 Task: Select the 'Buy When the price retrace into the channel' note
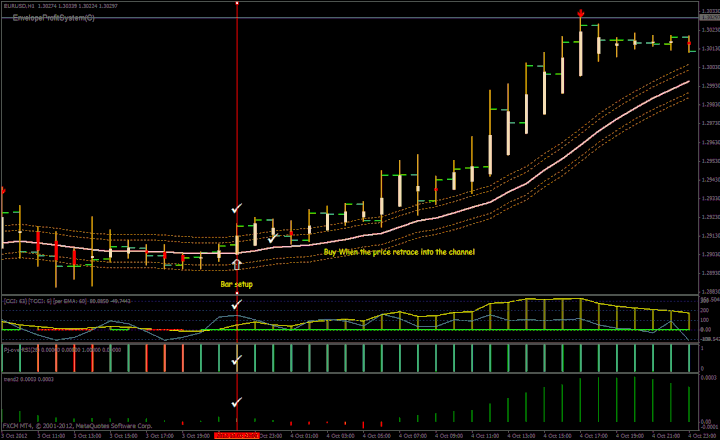tap(399, 252)
